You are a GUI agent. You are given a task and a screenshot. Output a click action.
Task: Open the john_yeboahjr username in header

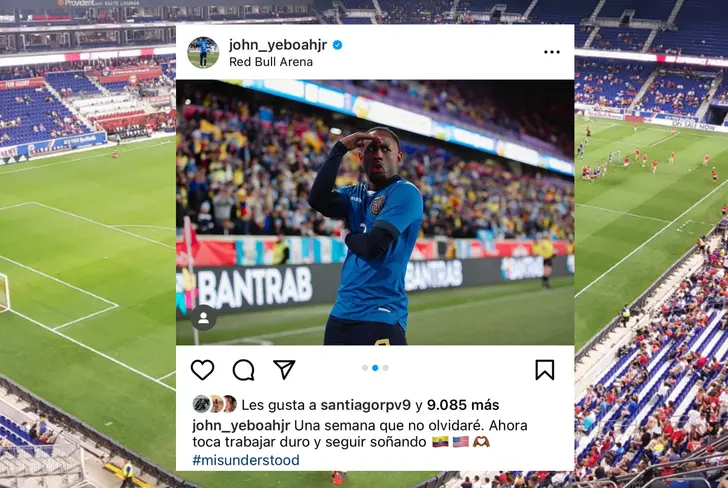pyautogui.click(x=278, y=45)
